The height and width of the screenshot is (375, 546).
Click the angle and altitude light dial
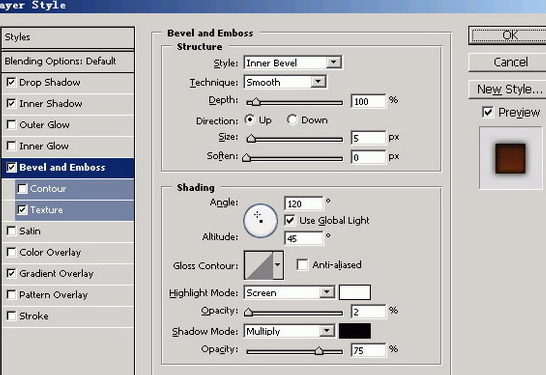(260, 221)
